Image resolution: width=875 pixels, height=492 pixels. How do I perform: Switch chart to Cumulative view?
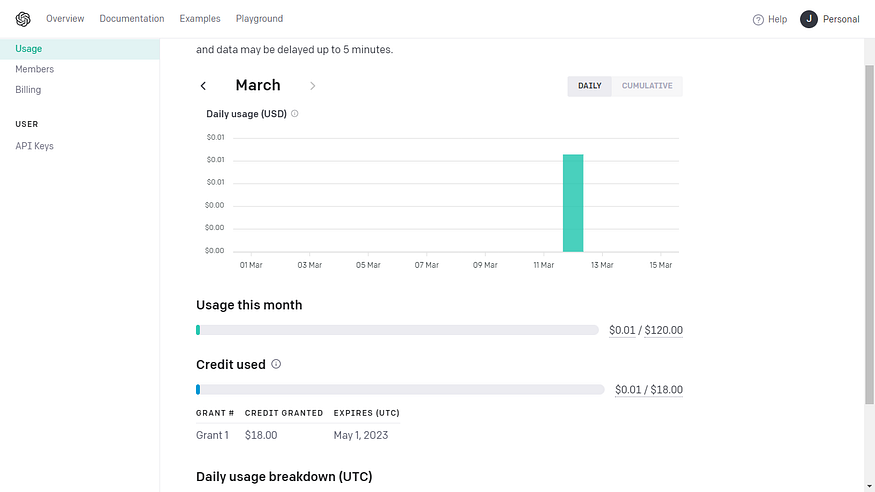point(647,86)
